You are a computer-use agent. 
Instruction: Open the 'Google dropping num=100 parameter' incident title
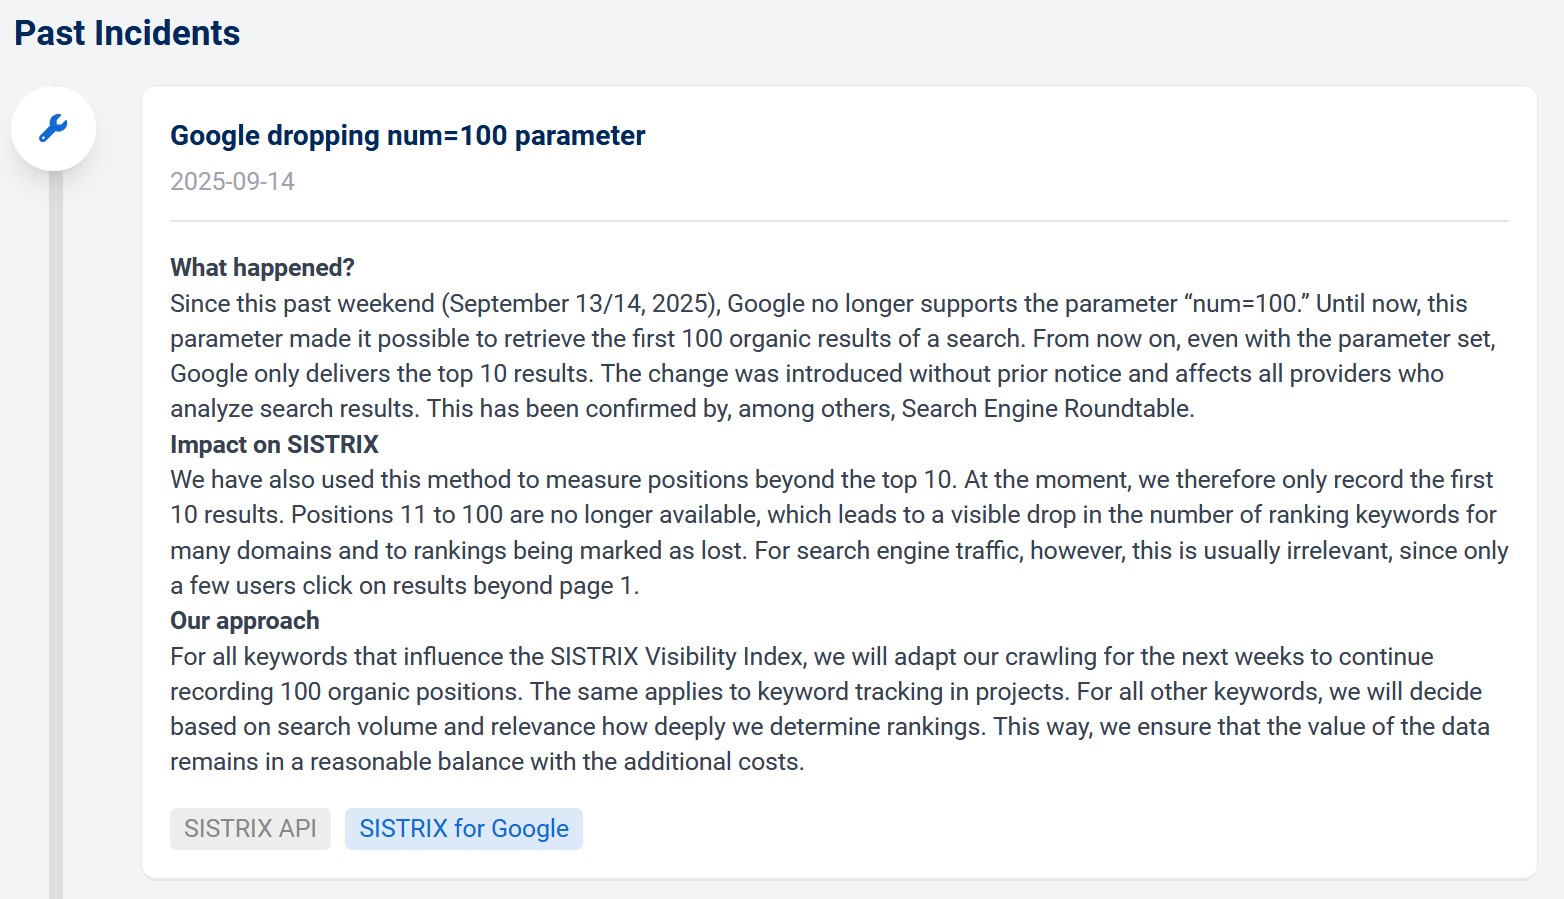click(407, 136)
